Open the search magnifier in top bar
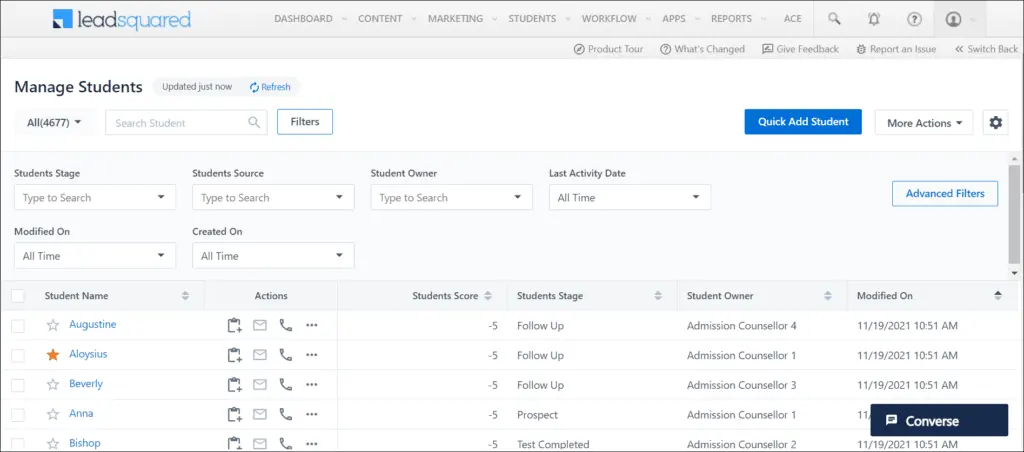 pyautogui.click(x=834, y=19)
